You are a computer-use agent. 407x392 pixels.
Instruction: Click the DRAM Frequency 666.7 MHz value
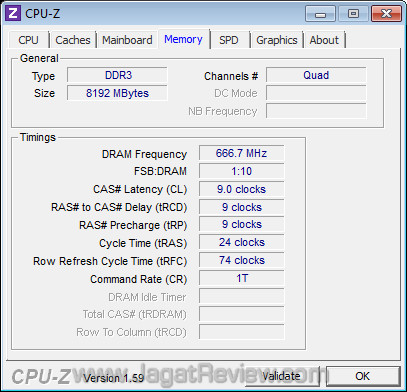[x=241, y=153]
